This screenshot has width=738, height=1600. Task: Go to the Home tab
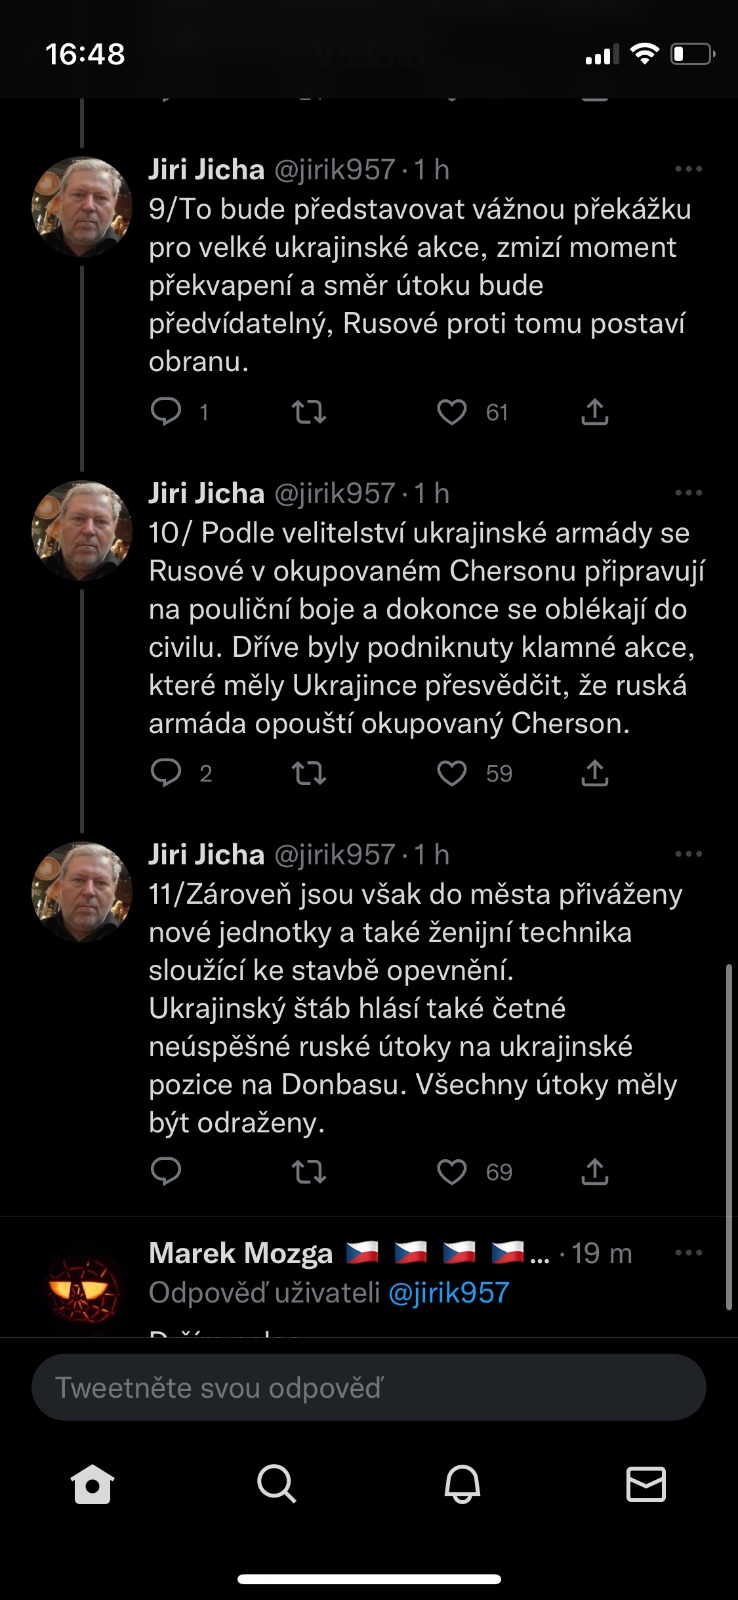coord(93,1485)
